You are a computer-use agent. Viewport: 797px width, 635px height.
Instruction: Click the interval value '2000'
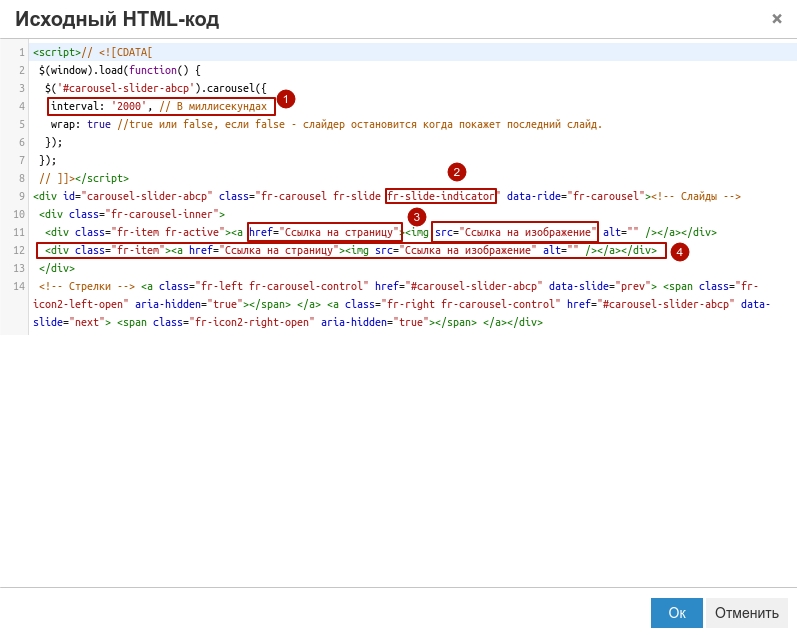pyautogui.click(x=129, y=106)
